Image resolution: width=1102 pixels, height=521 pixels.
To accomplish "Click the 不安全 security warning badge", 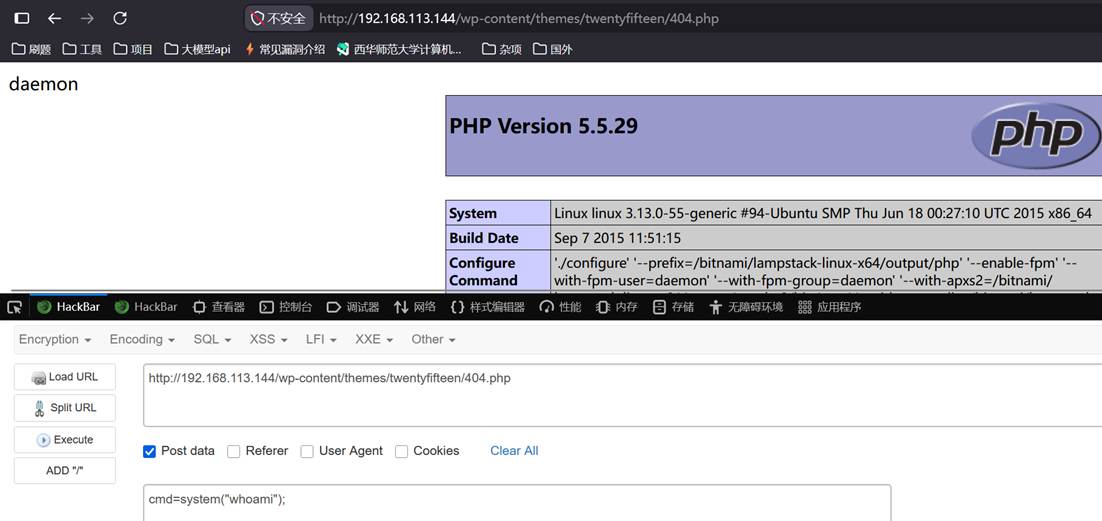I will click(x=279, y=18).
